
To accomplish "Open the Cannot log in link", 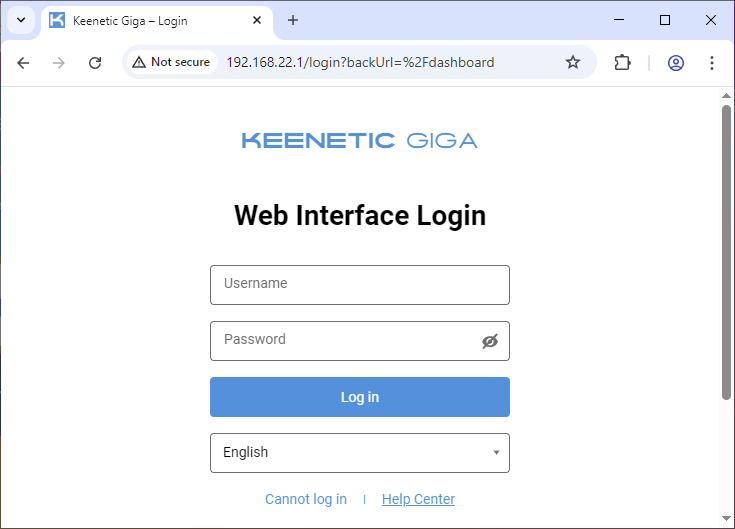I will [305, 499].
